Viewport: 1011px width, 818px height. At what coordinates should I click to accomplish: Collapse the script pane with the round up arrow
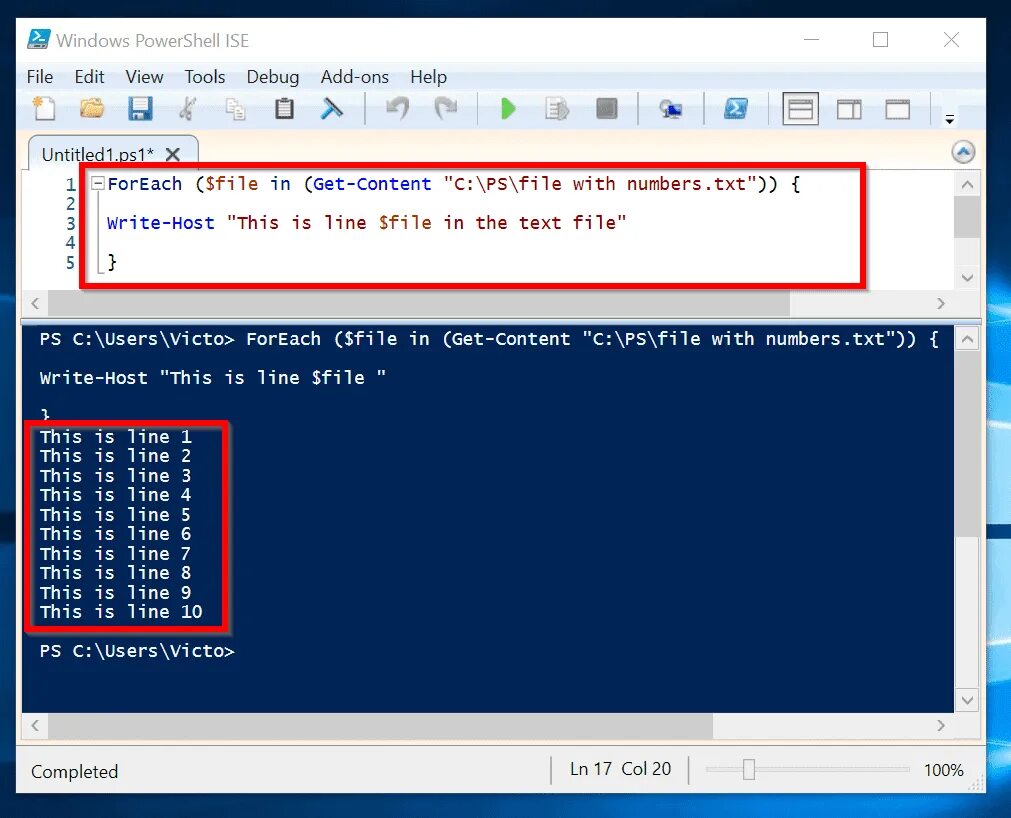click(963, 153)
